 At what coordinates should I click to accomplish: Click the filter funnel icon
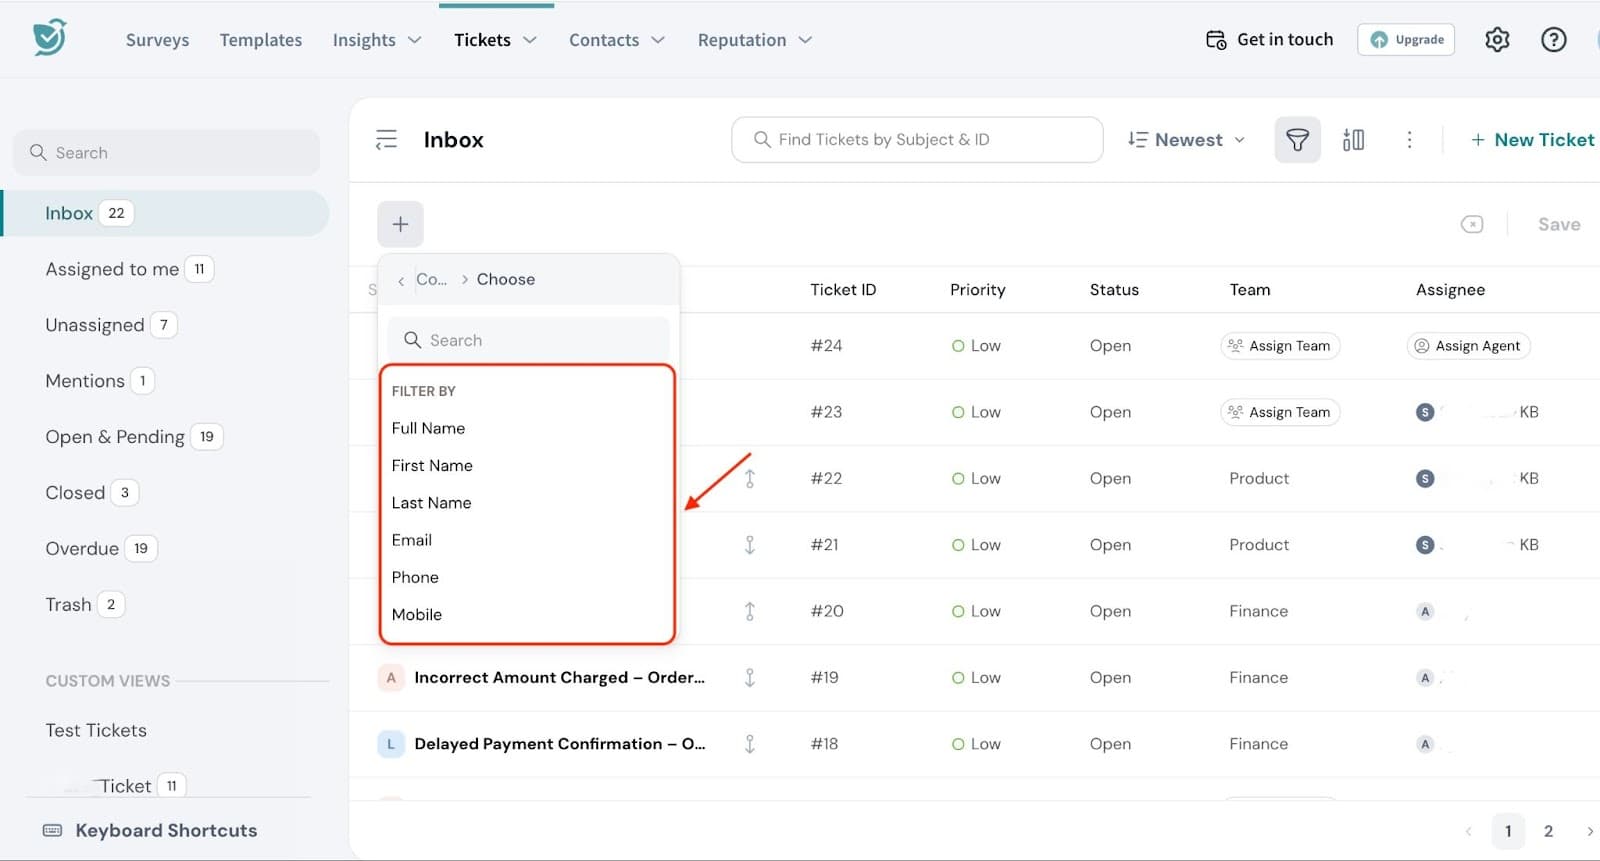1297,140
